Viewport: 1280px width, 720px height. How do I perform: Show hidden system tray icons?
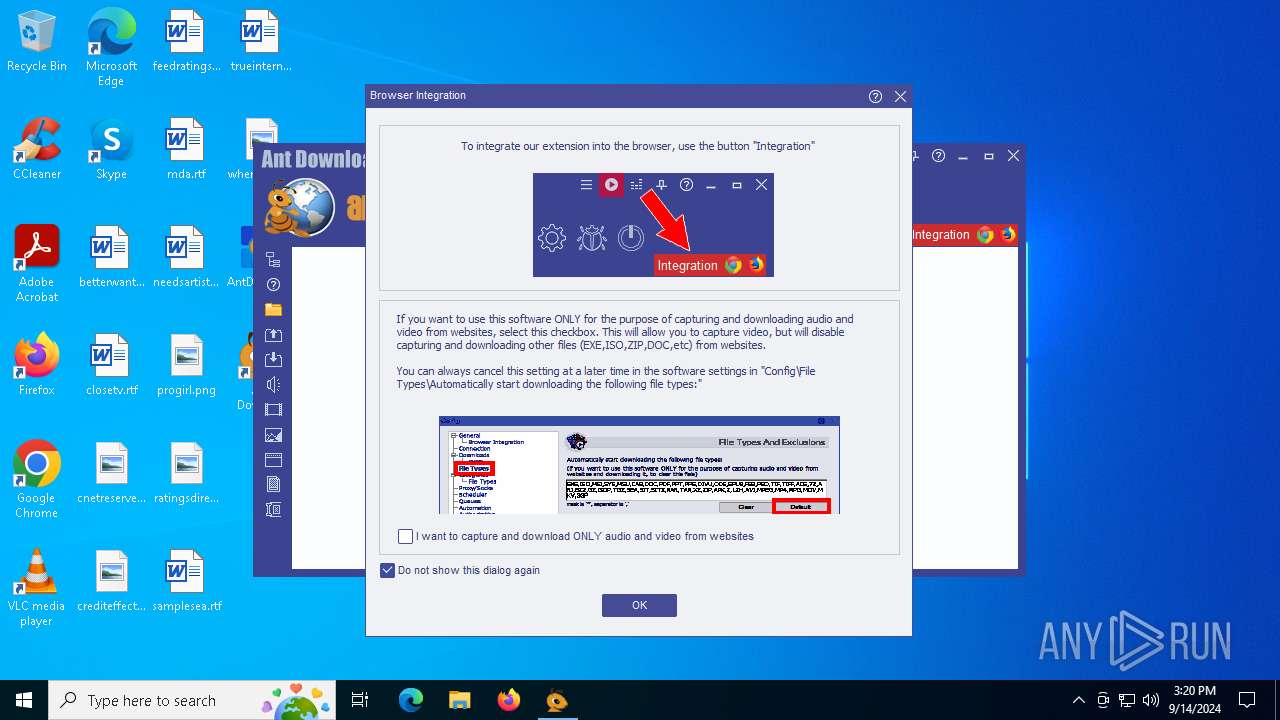tap(1078, 700)
